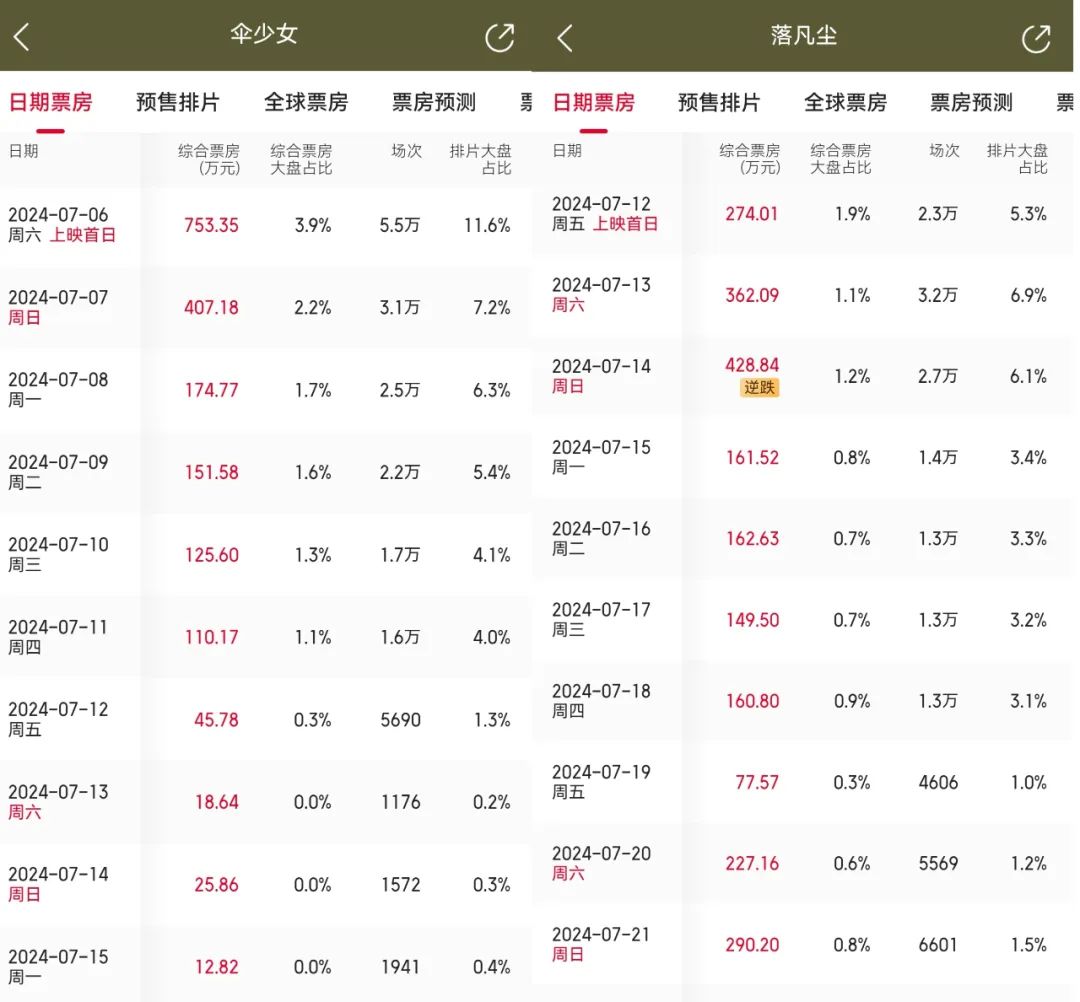Screen dimensions: 1080x1002
Task: Tap the share icon in 伞少女 header
Action: click(499, 38)
